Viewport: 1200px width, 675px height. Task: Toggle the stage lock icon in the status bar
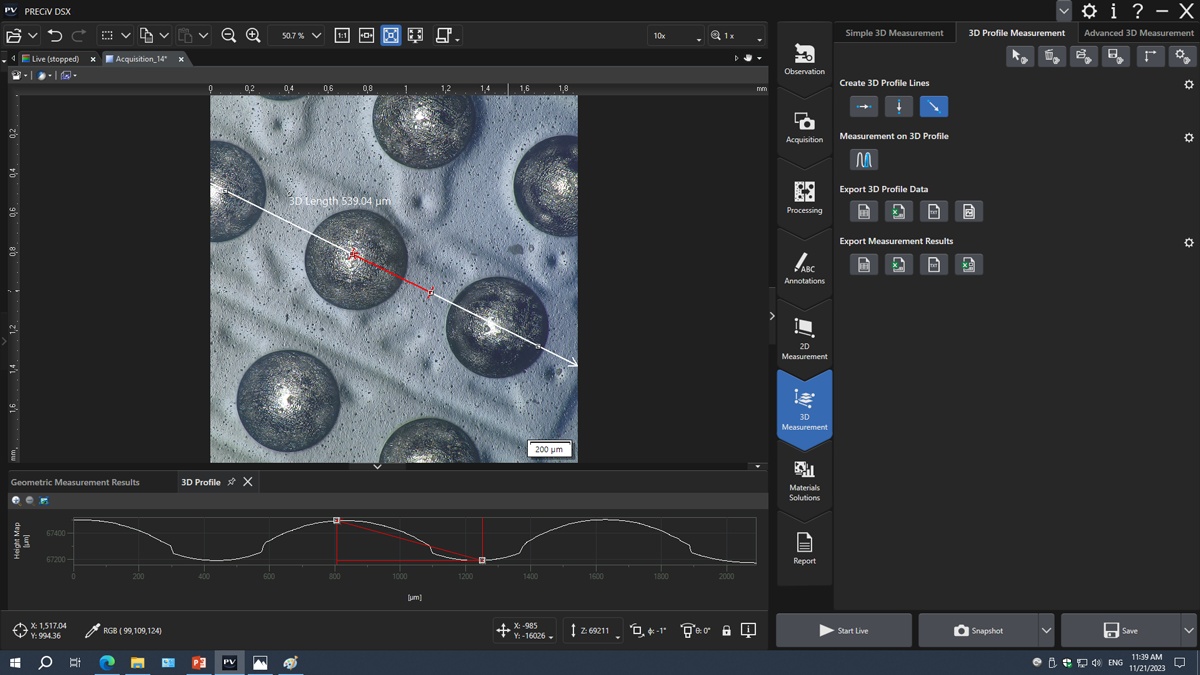tap(726, 630)
